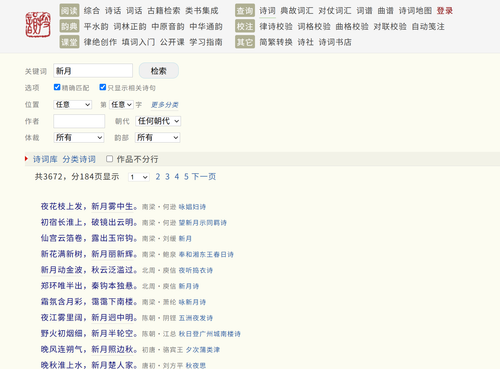Viewport: 500px width, 369px height.
Task: Open the 诗社 link
Action: [x=306, y=42]
